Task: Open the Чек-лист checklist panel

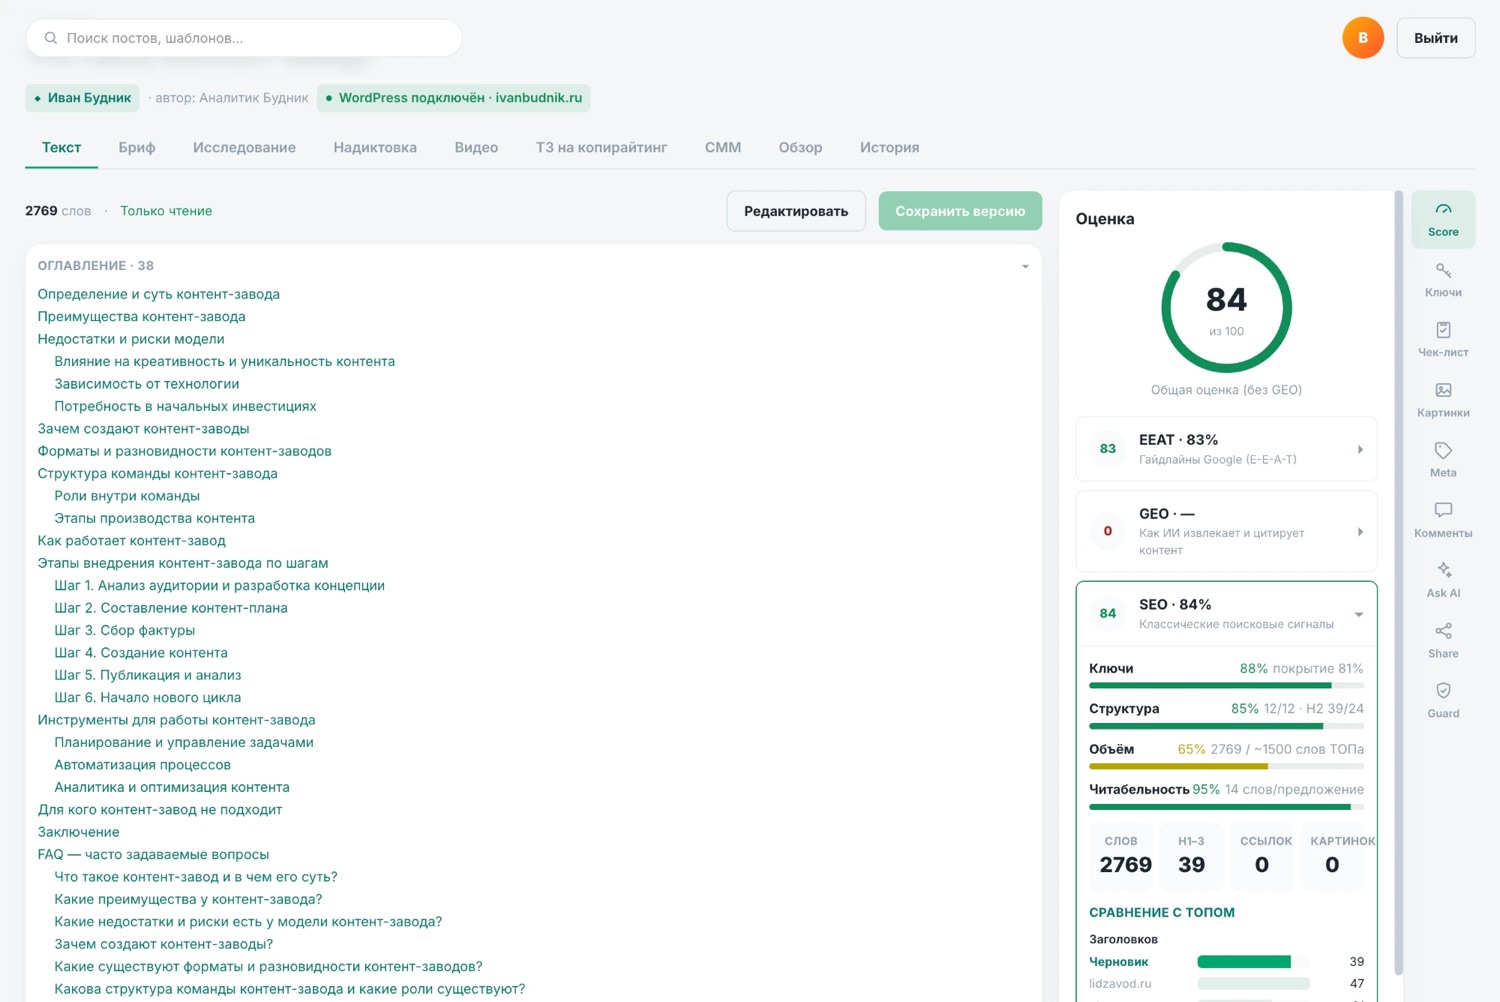Action: (1443, 340)
